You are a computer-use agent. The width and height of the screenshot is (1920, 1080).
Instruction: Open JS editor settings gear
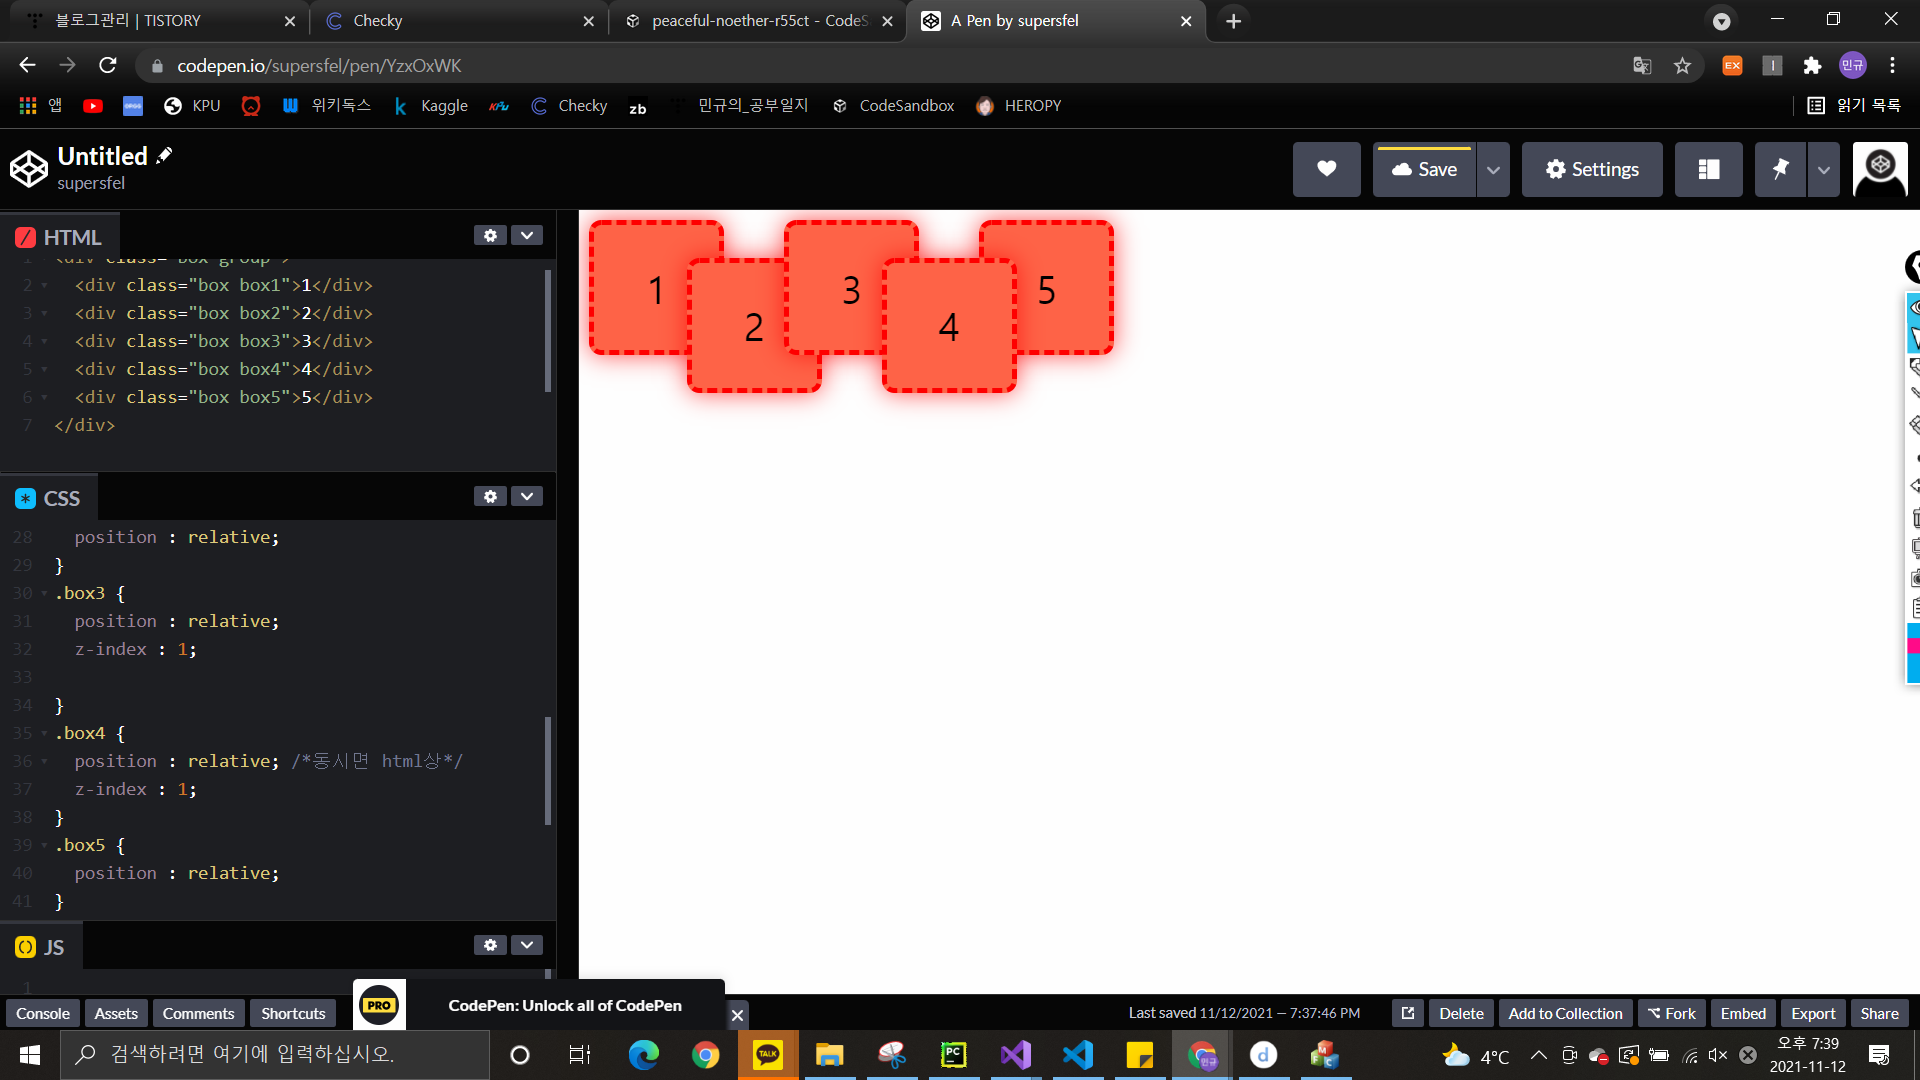(x=490, y=945)
